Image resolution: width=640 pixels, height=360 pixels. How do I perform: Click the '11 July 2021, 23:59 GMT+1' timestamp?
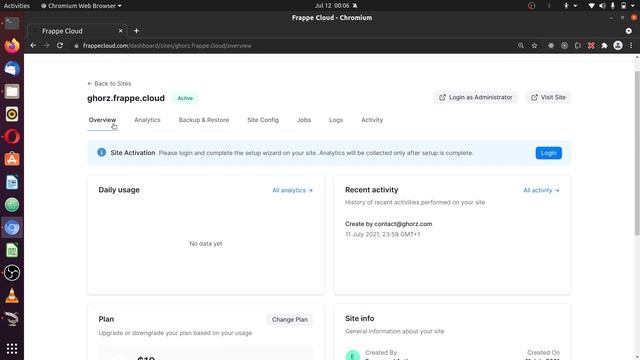click(382, 234)
